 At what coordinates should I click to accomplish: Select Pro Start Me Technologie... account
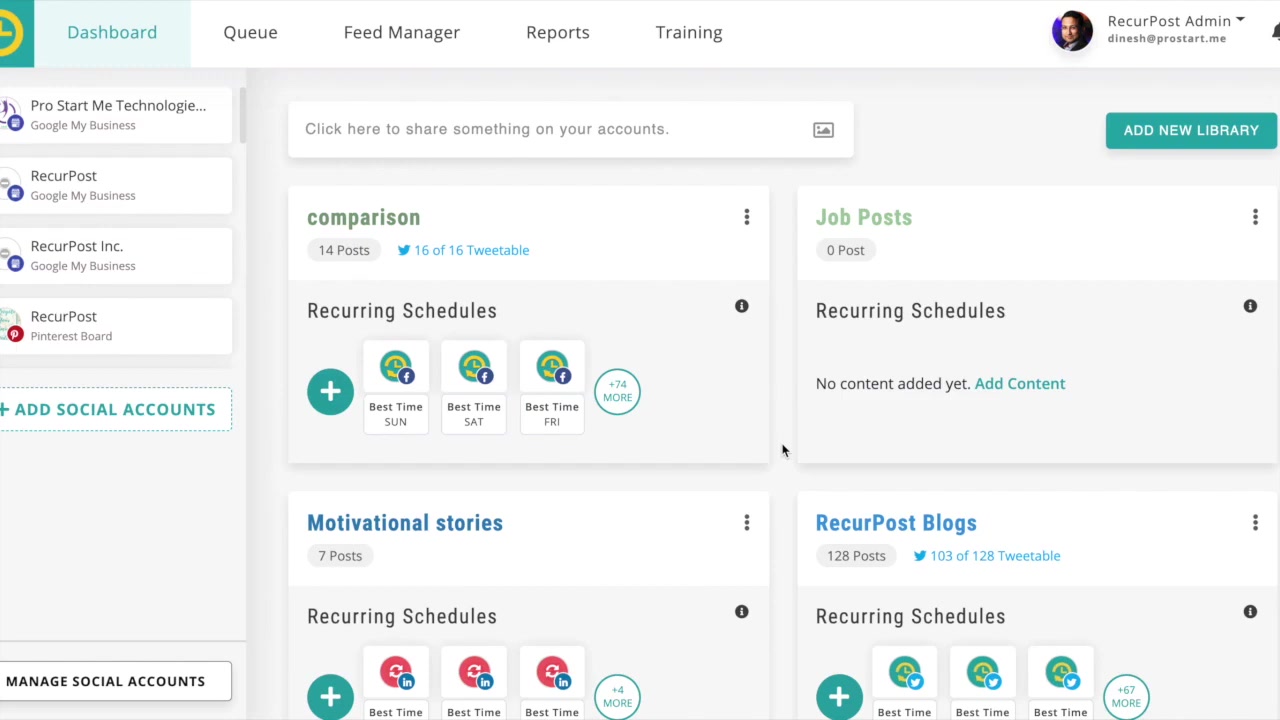point(116,115)
